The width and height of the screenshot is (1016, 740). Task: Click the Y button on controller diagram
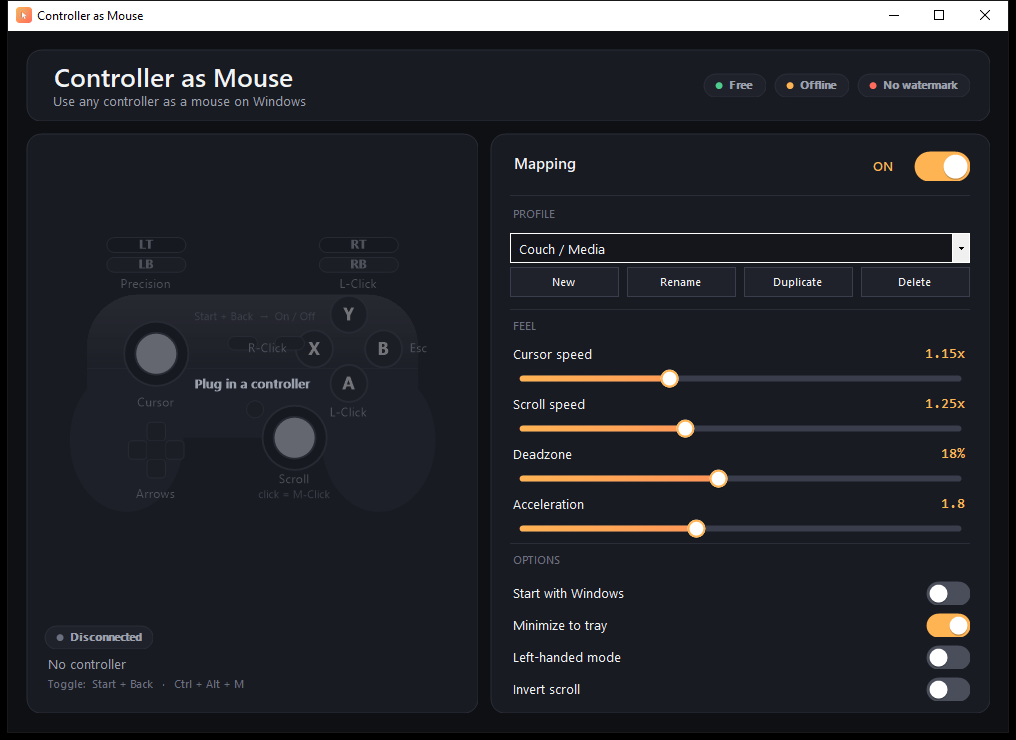[x=349, y=314]
